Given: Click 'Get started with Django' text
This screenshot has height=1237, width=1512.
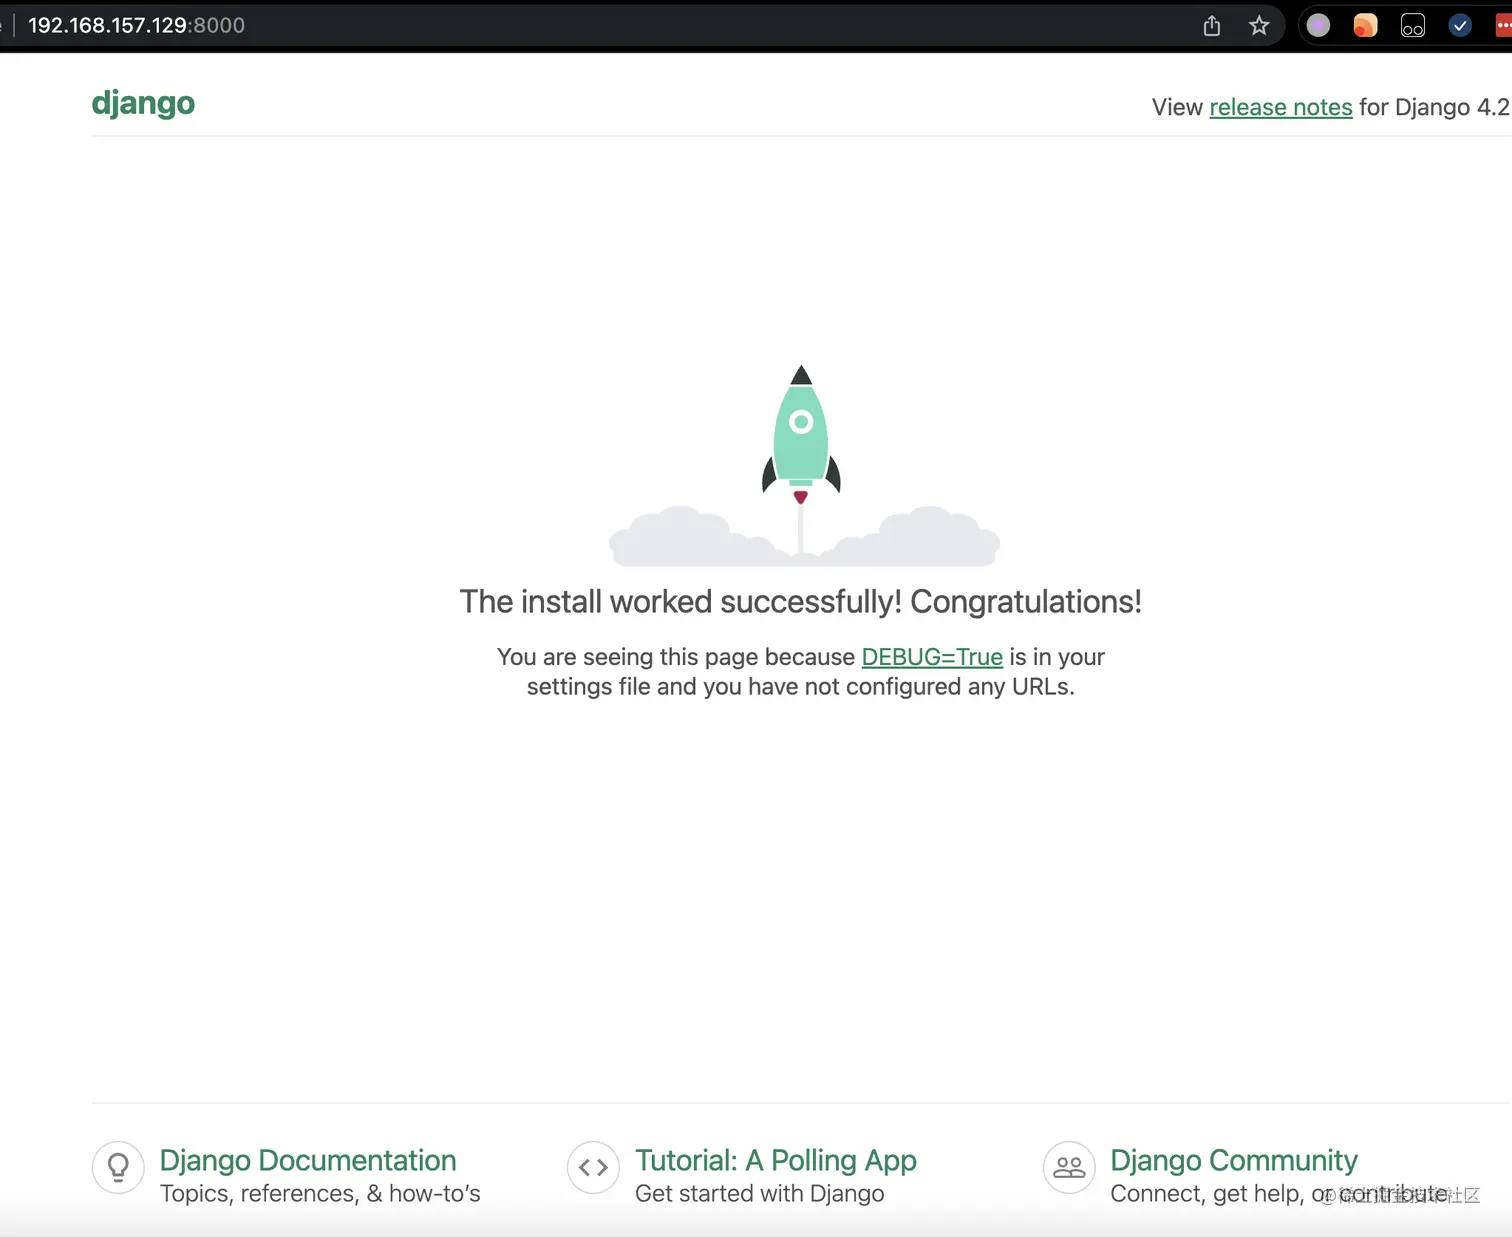Looking at the screenshot, I should click(x=760, y=1194).
